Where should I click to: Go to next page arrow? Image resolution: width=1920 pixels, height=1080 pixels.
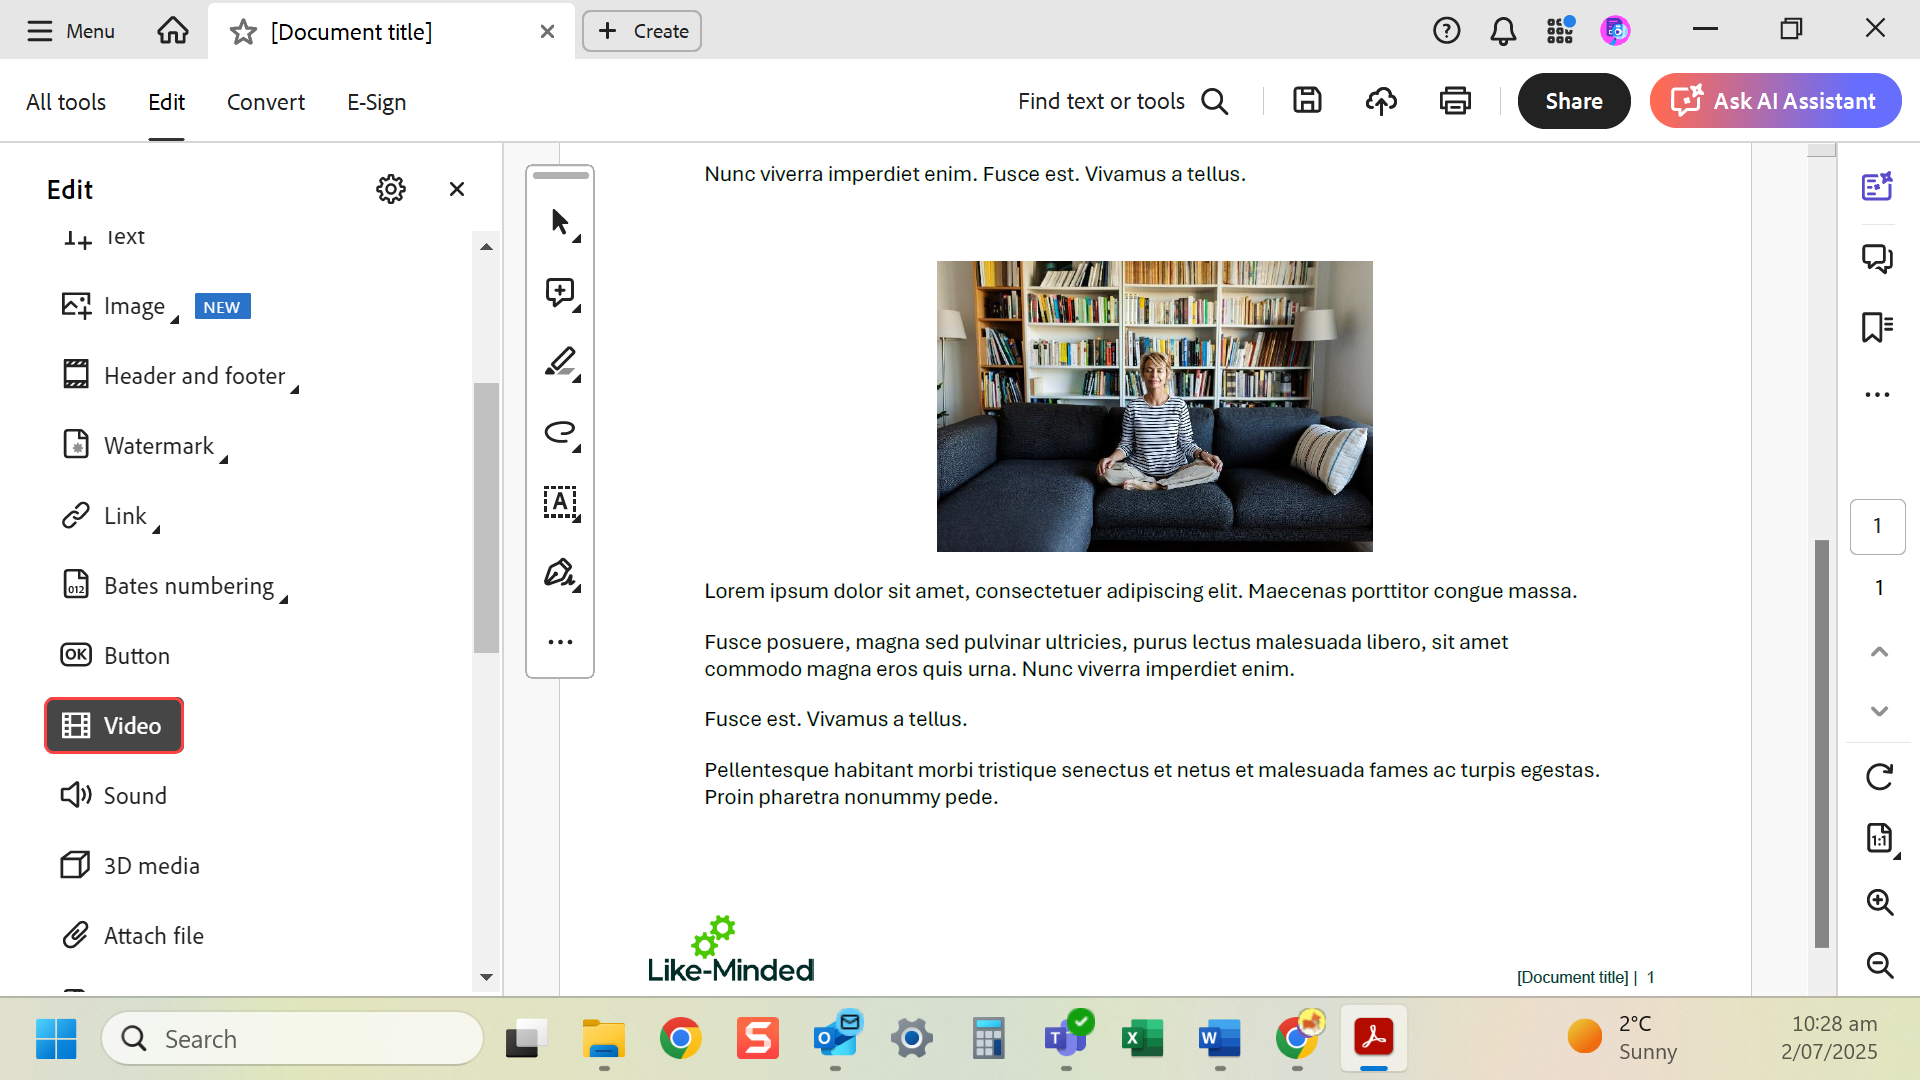point(1879,711)
